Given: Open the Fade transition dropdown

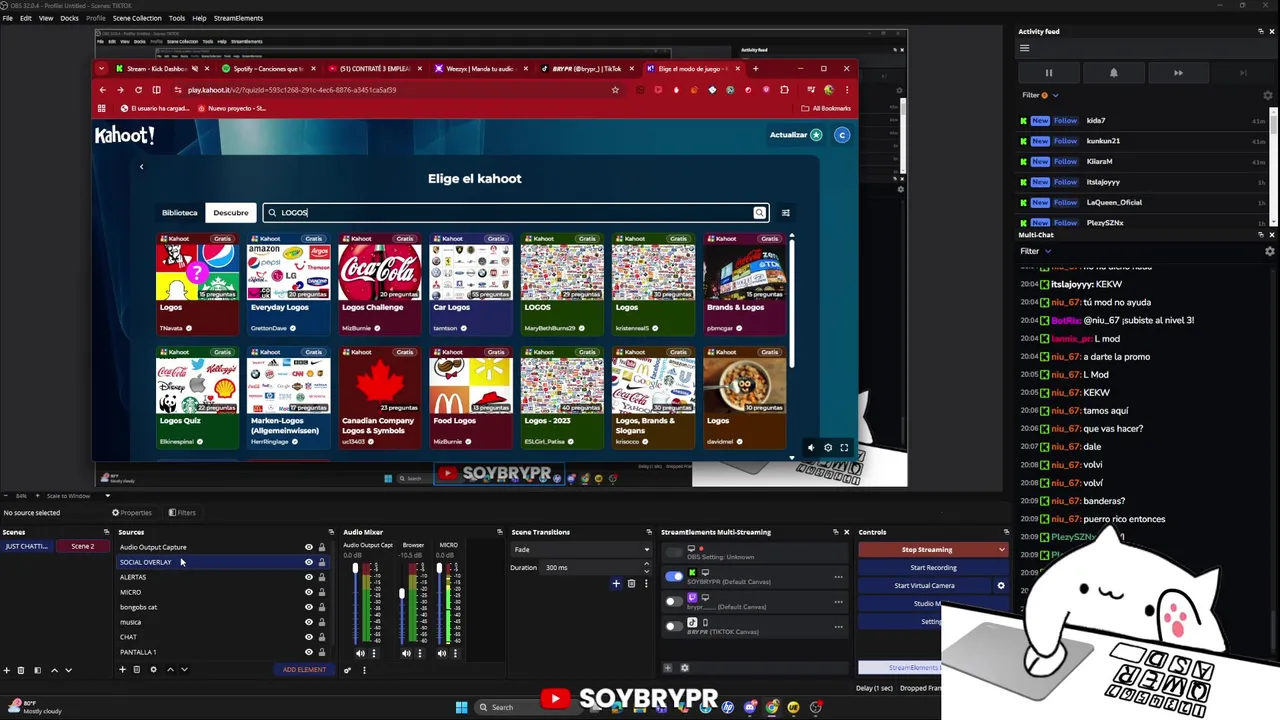Looking at the screenshot, I should 581,550.
